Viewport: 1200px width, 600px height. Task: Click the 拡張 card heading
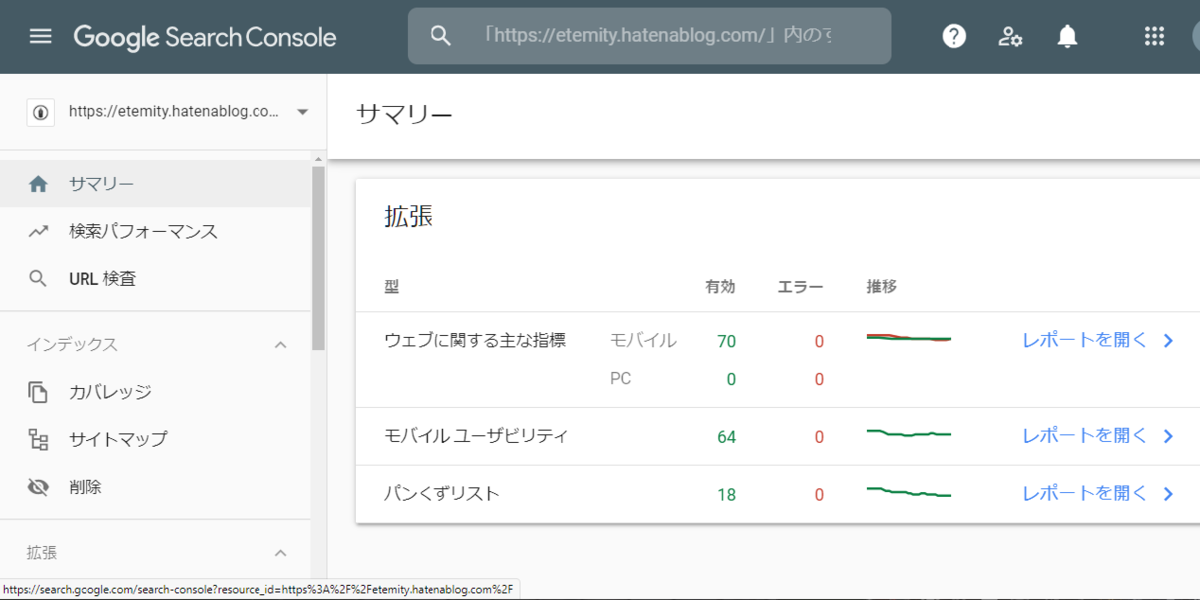click(409, 217)
